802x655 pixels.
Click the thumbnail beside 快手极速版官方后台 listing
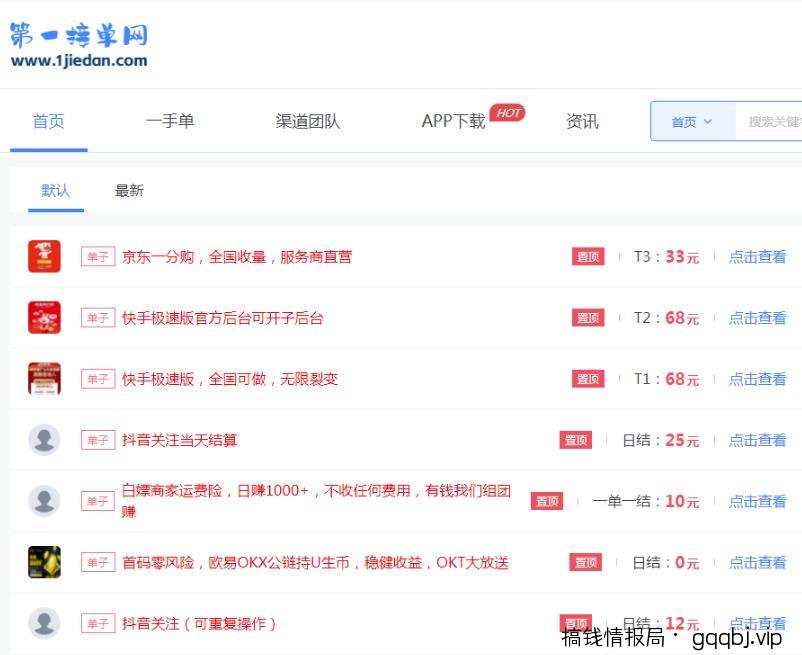pyautogui.click(x=44, y=317)
